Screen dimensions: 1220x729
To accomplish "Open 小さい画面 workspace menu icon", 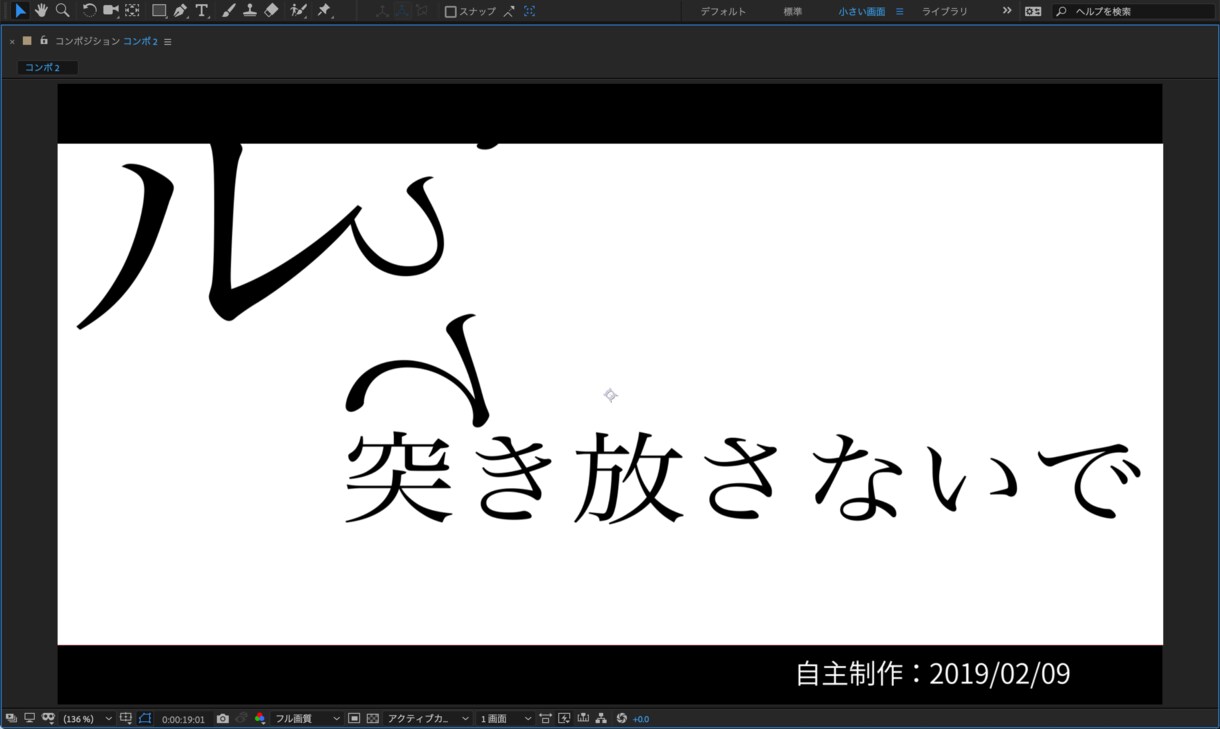I will click(x=899, y=12).
